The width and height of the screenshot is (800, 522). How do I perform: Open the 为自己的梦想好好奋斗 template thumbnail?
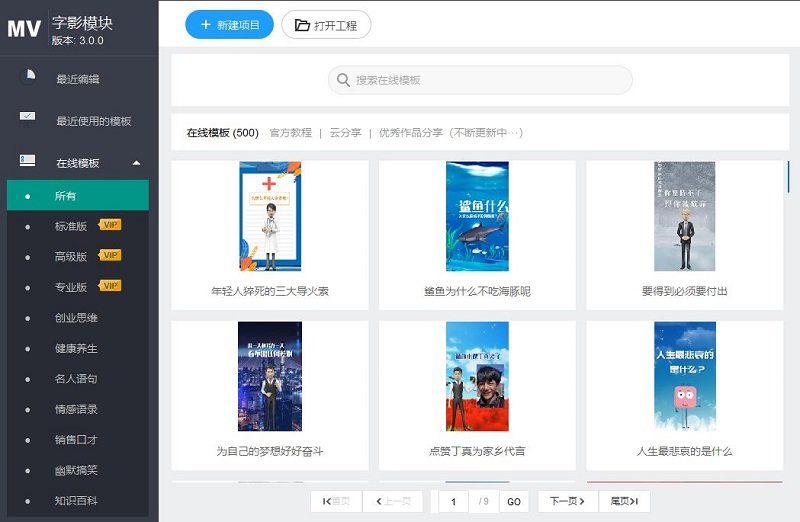pos(270,376)
